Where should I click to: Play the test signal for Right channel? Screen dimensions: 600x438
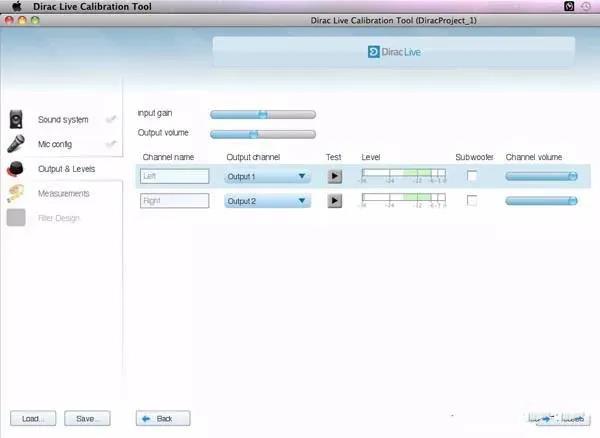pos(335,200)
